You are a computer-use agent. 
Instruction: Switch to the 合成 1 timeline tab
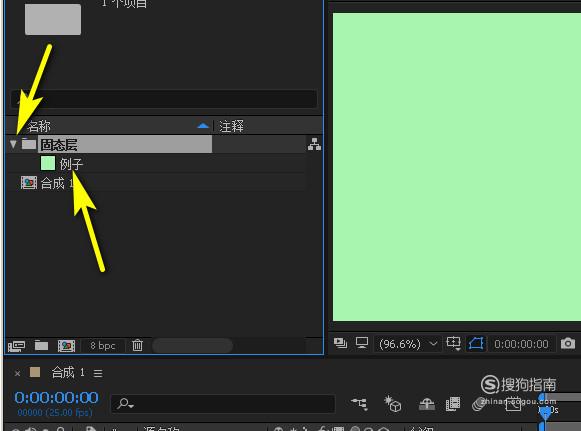[x=68, y=372]
